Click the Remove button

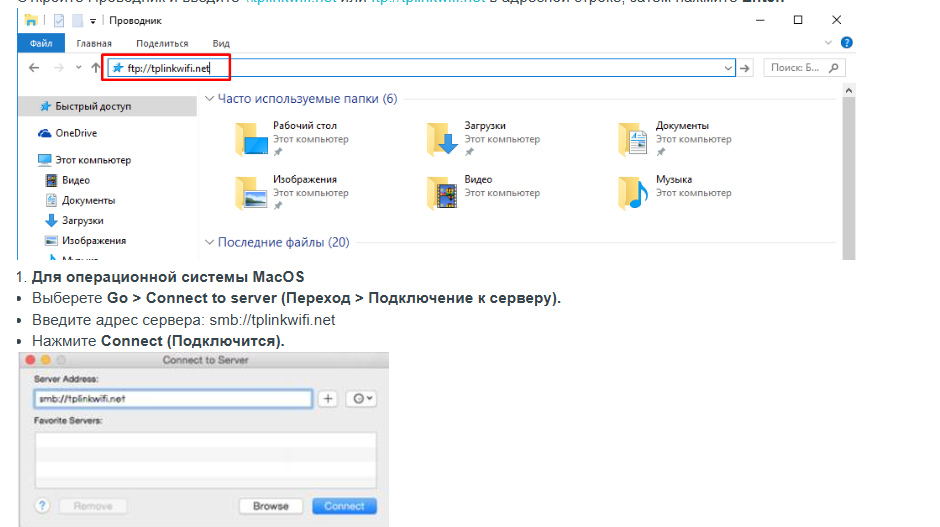click(x=93, y=506)
